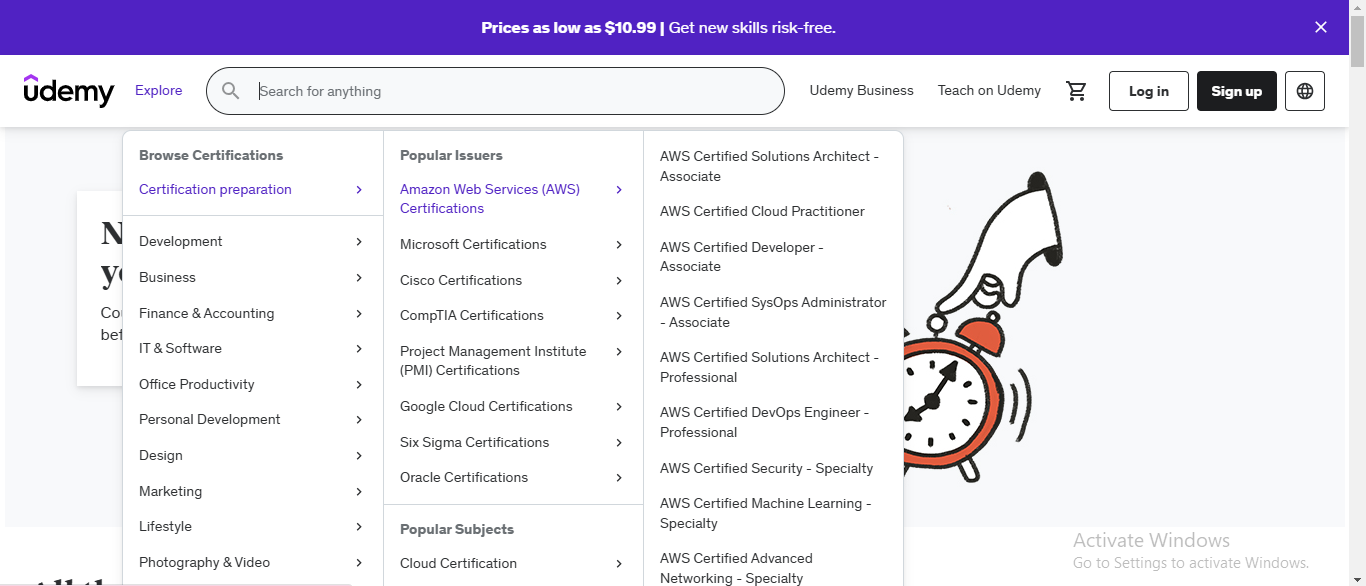Screen dimensions: 1366x586
Task: Click the Development category label
Action: [x=181, y=242]
